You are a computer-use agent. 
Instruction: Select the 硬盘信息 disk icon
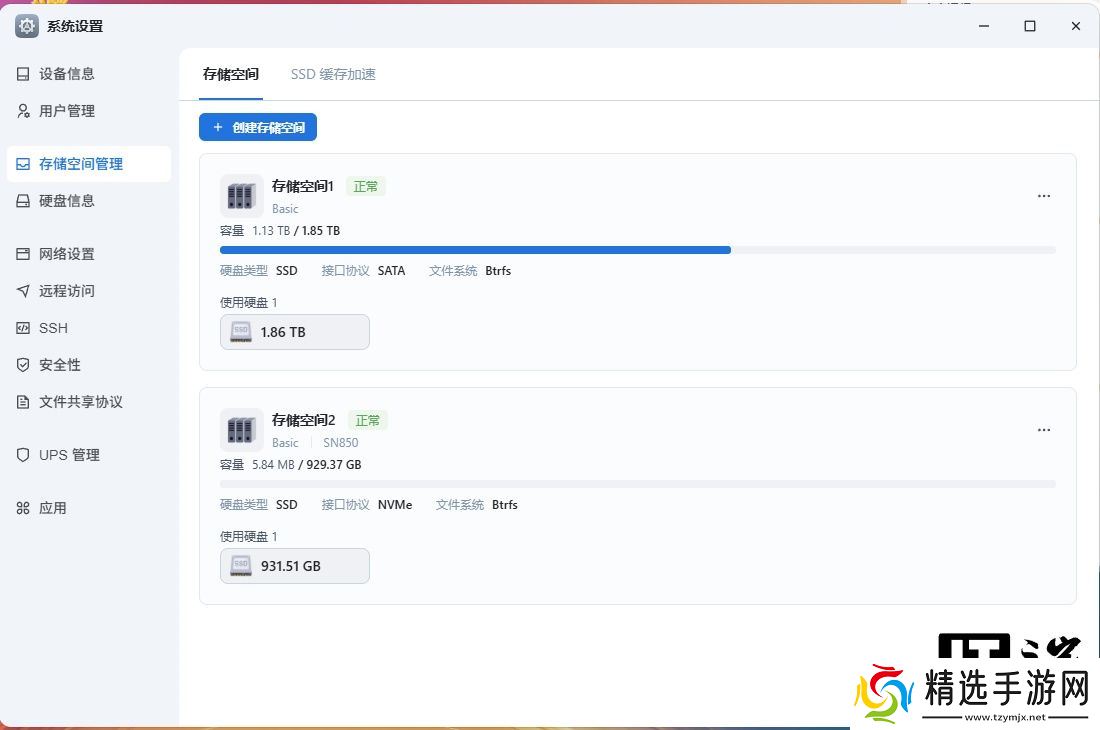tap(23, 201)
